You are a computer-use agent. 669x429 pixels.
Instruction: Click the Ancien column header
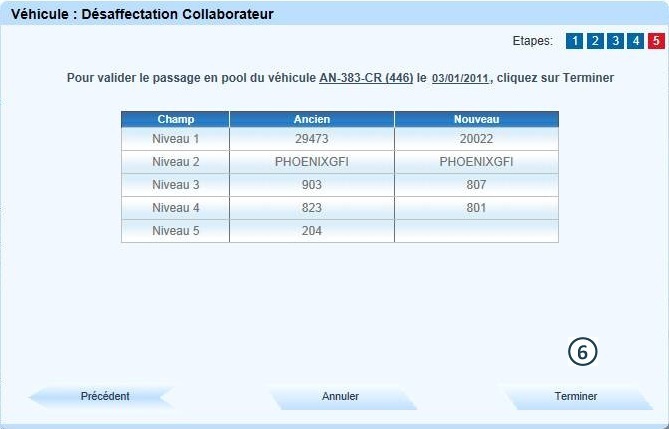[x=312, y=119]
